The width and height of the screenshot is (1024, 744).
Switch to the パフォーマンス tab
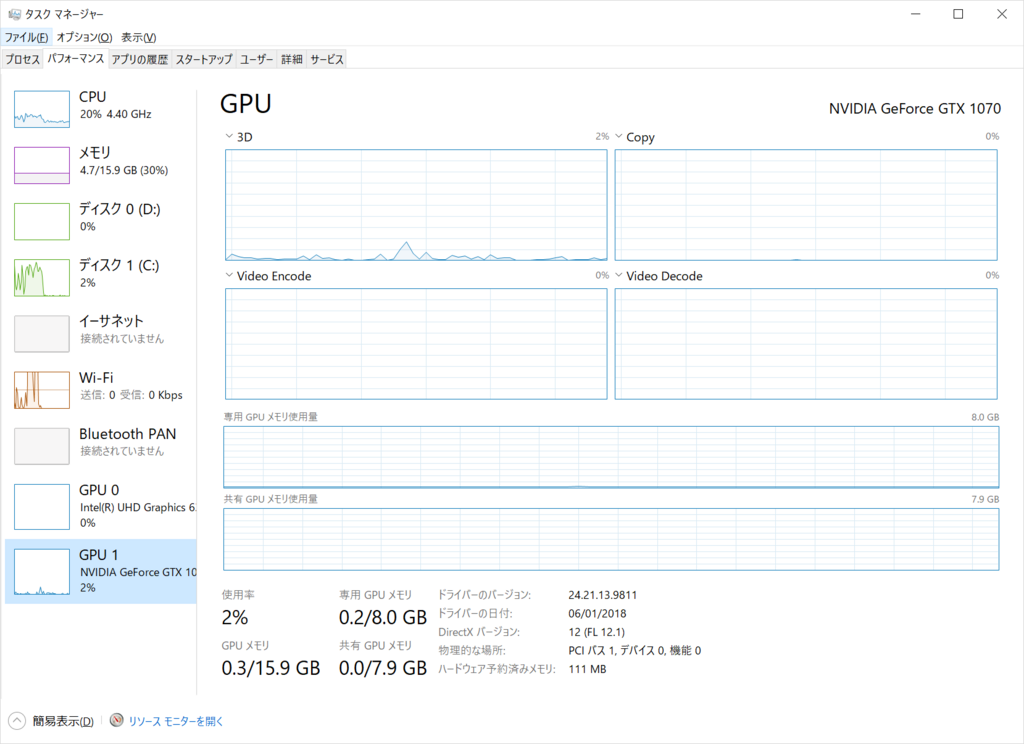(x=76, y=59)
